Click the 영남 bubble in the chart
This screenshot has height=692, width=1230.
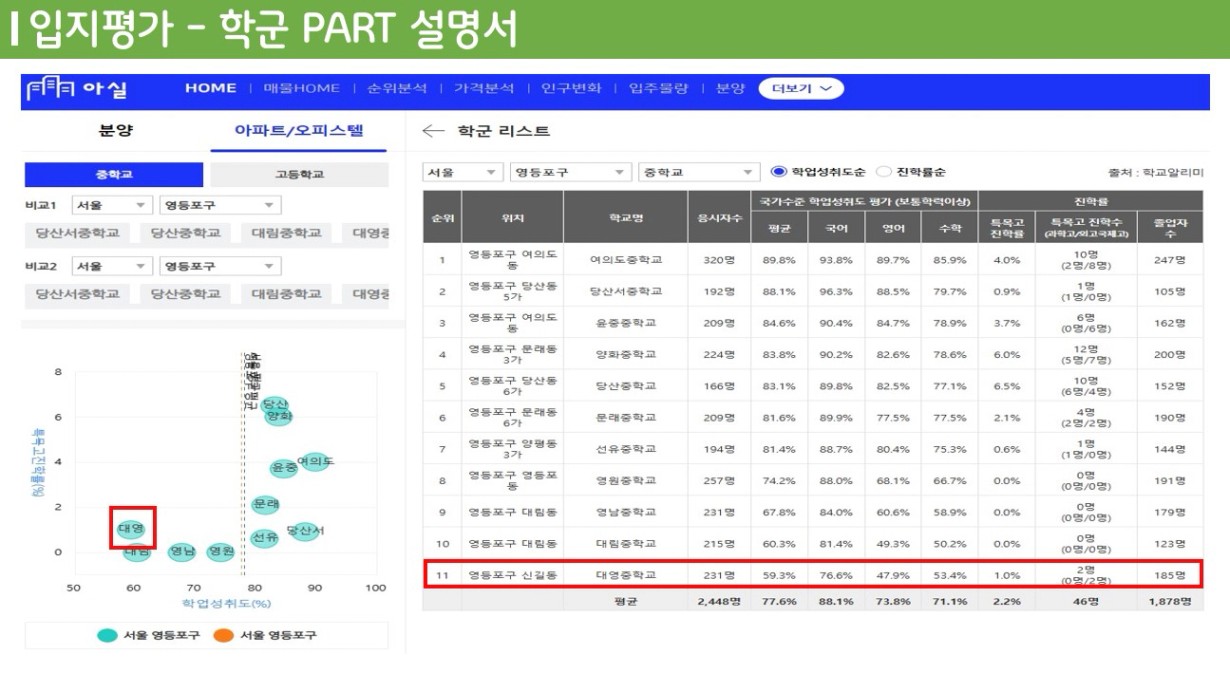182,551
